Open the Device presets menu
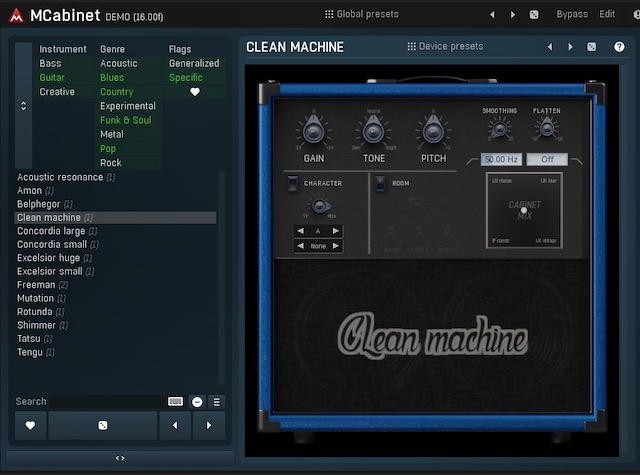Viewport: 640px width, 475px height. tap(445, 46)
